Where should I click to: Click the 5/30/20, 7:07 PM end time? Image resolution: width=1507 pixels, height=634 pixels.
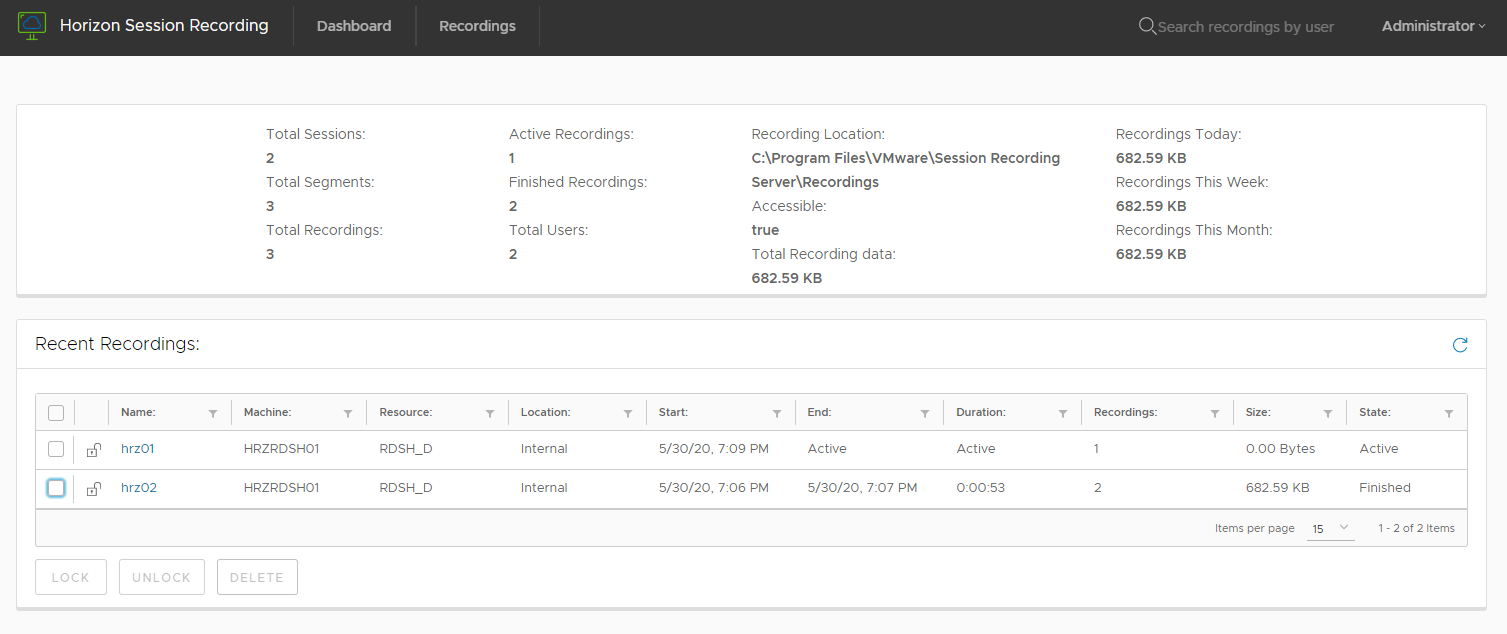[862, 488]
